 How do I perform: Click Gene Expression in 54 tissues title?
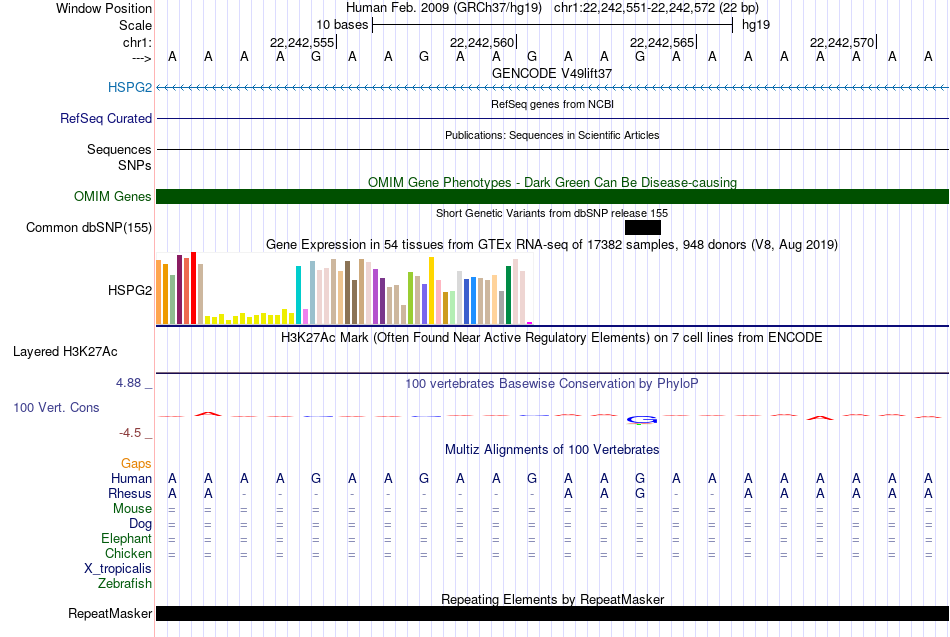click(552, 245)
